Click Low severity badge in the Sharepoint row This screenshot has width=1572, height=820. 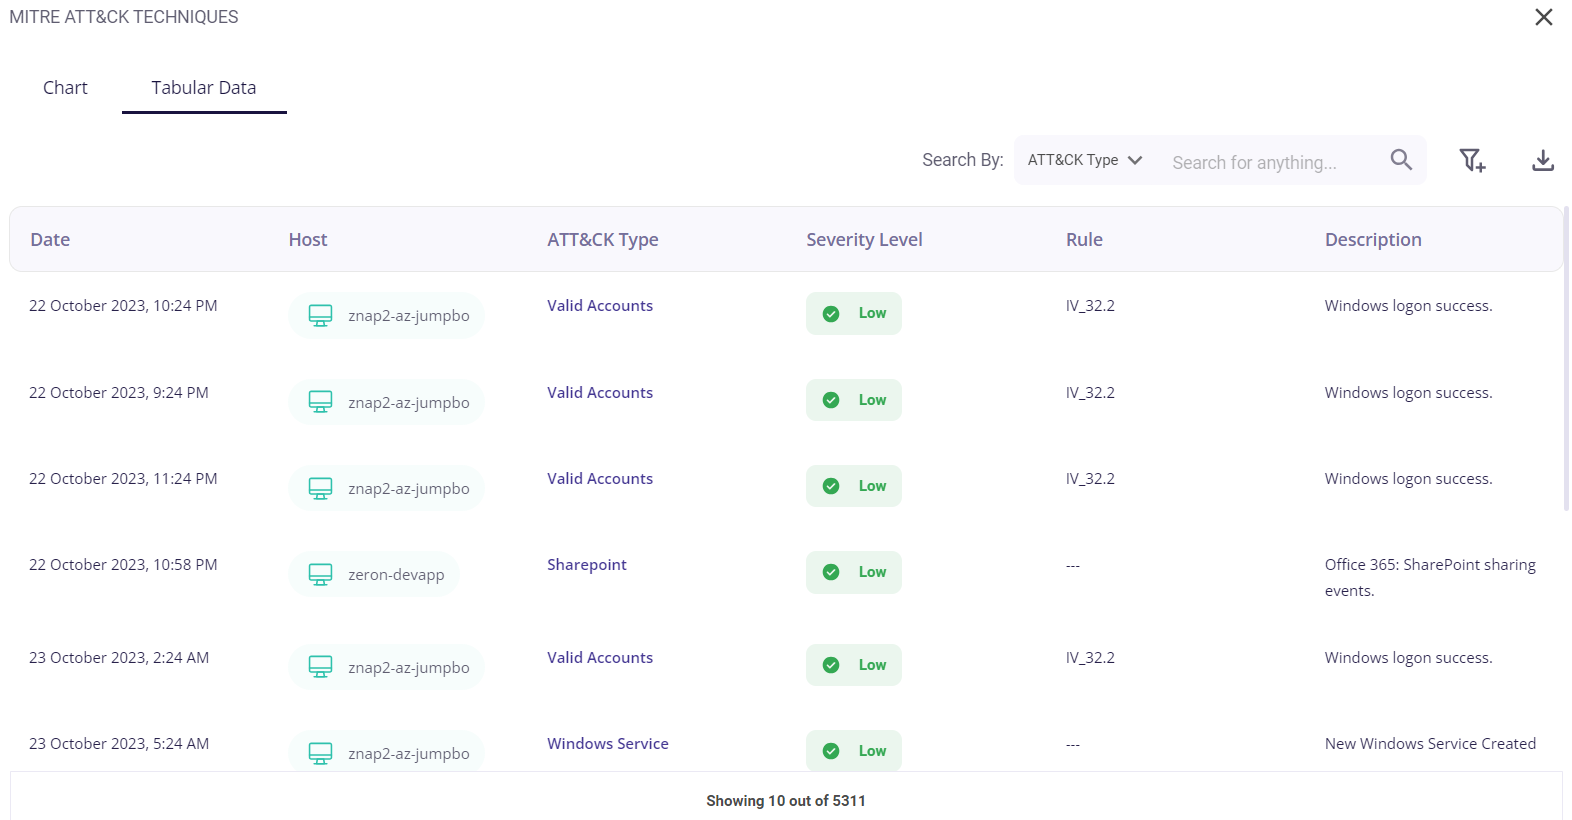(x=854, y=572)
